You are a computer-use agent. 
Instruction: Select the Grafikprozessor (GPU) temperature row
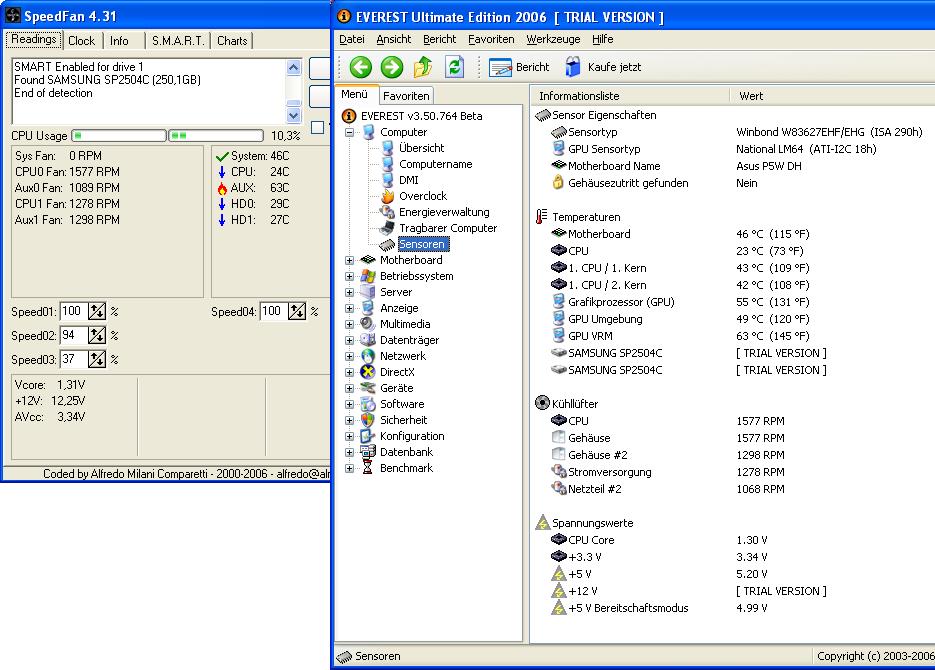[x=733, y=302]
